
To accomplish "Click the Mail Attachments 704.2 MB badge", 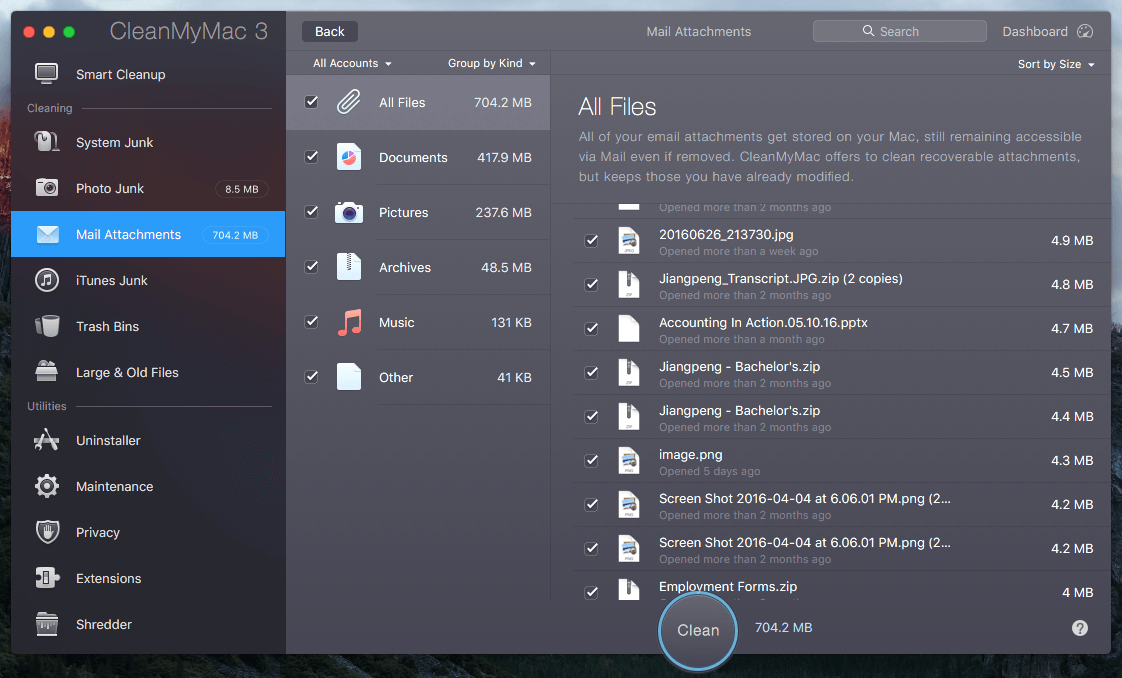I will (x=235, y=235).
